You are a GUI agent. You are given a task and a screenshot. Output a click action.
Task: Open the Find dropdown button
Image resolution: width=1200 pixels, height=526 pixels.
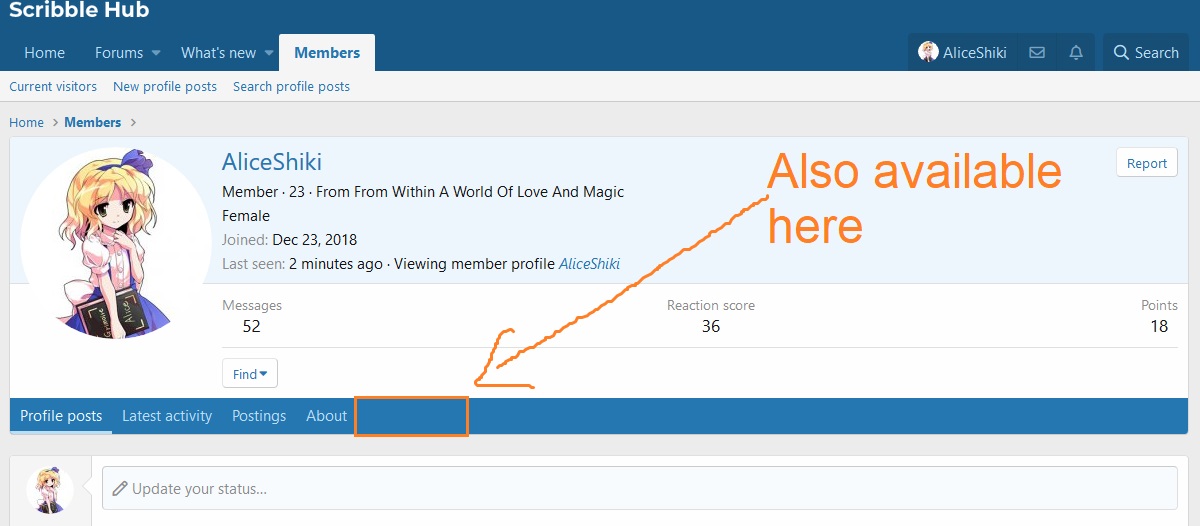click(x=249, y=374)
